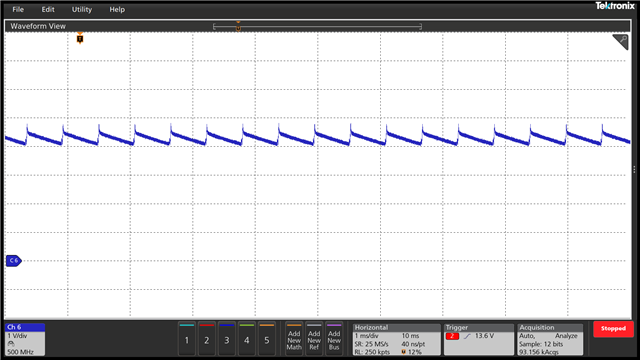Select the orange trigger position marker
The height and width of the screenshot is (360, 640).
tap(80, 38)
